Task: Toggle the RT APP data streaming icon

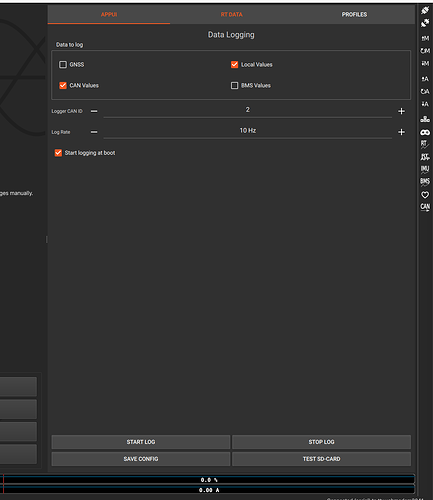Action: (x=425, y=157)
